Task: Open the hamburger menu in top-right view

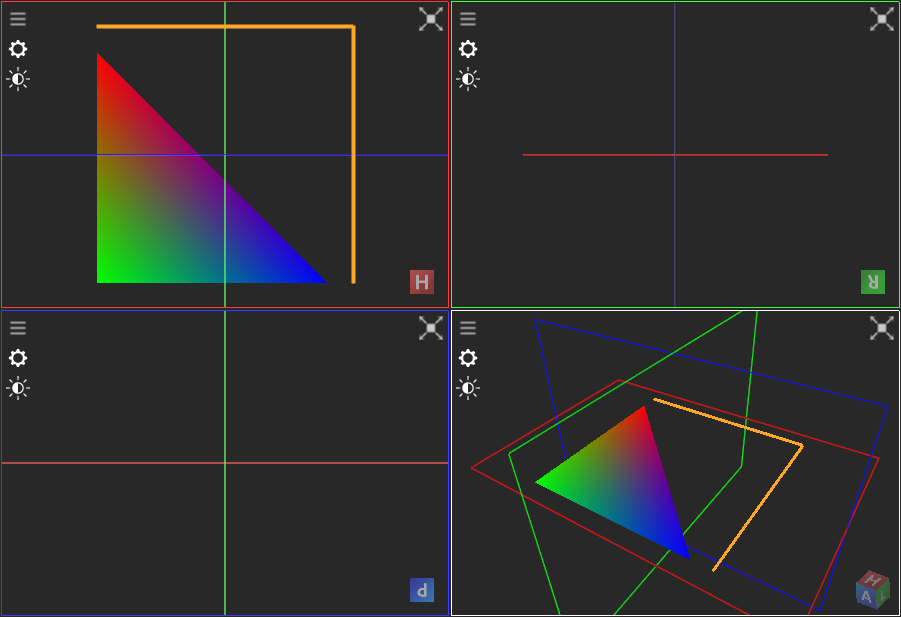Action: (468, 19)
